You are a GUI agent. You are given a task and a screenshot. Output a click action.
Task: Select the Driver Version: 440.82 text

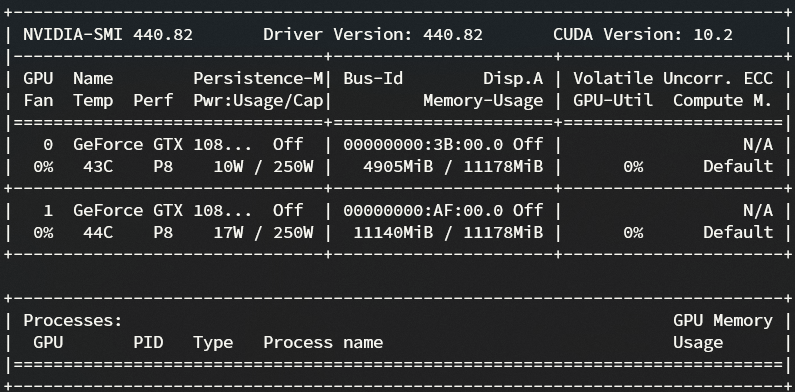pyautogui.click(x=373, y=34)
